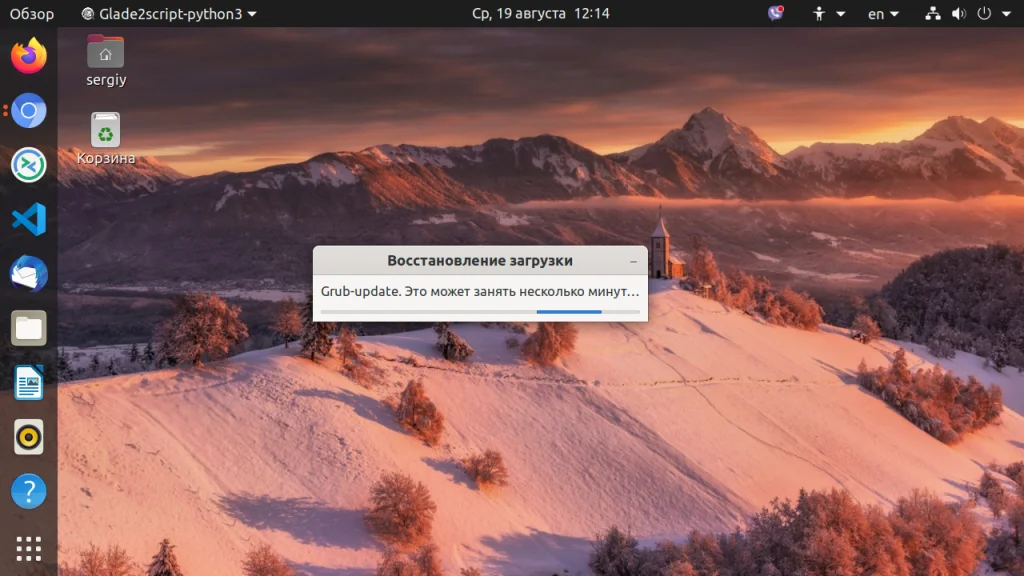This screenshot has height=576, width=1024.
Task: Open the Help icon in dock
Action: click(x=29, y=491)
